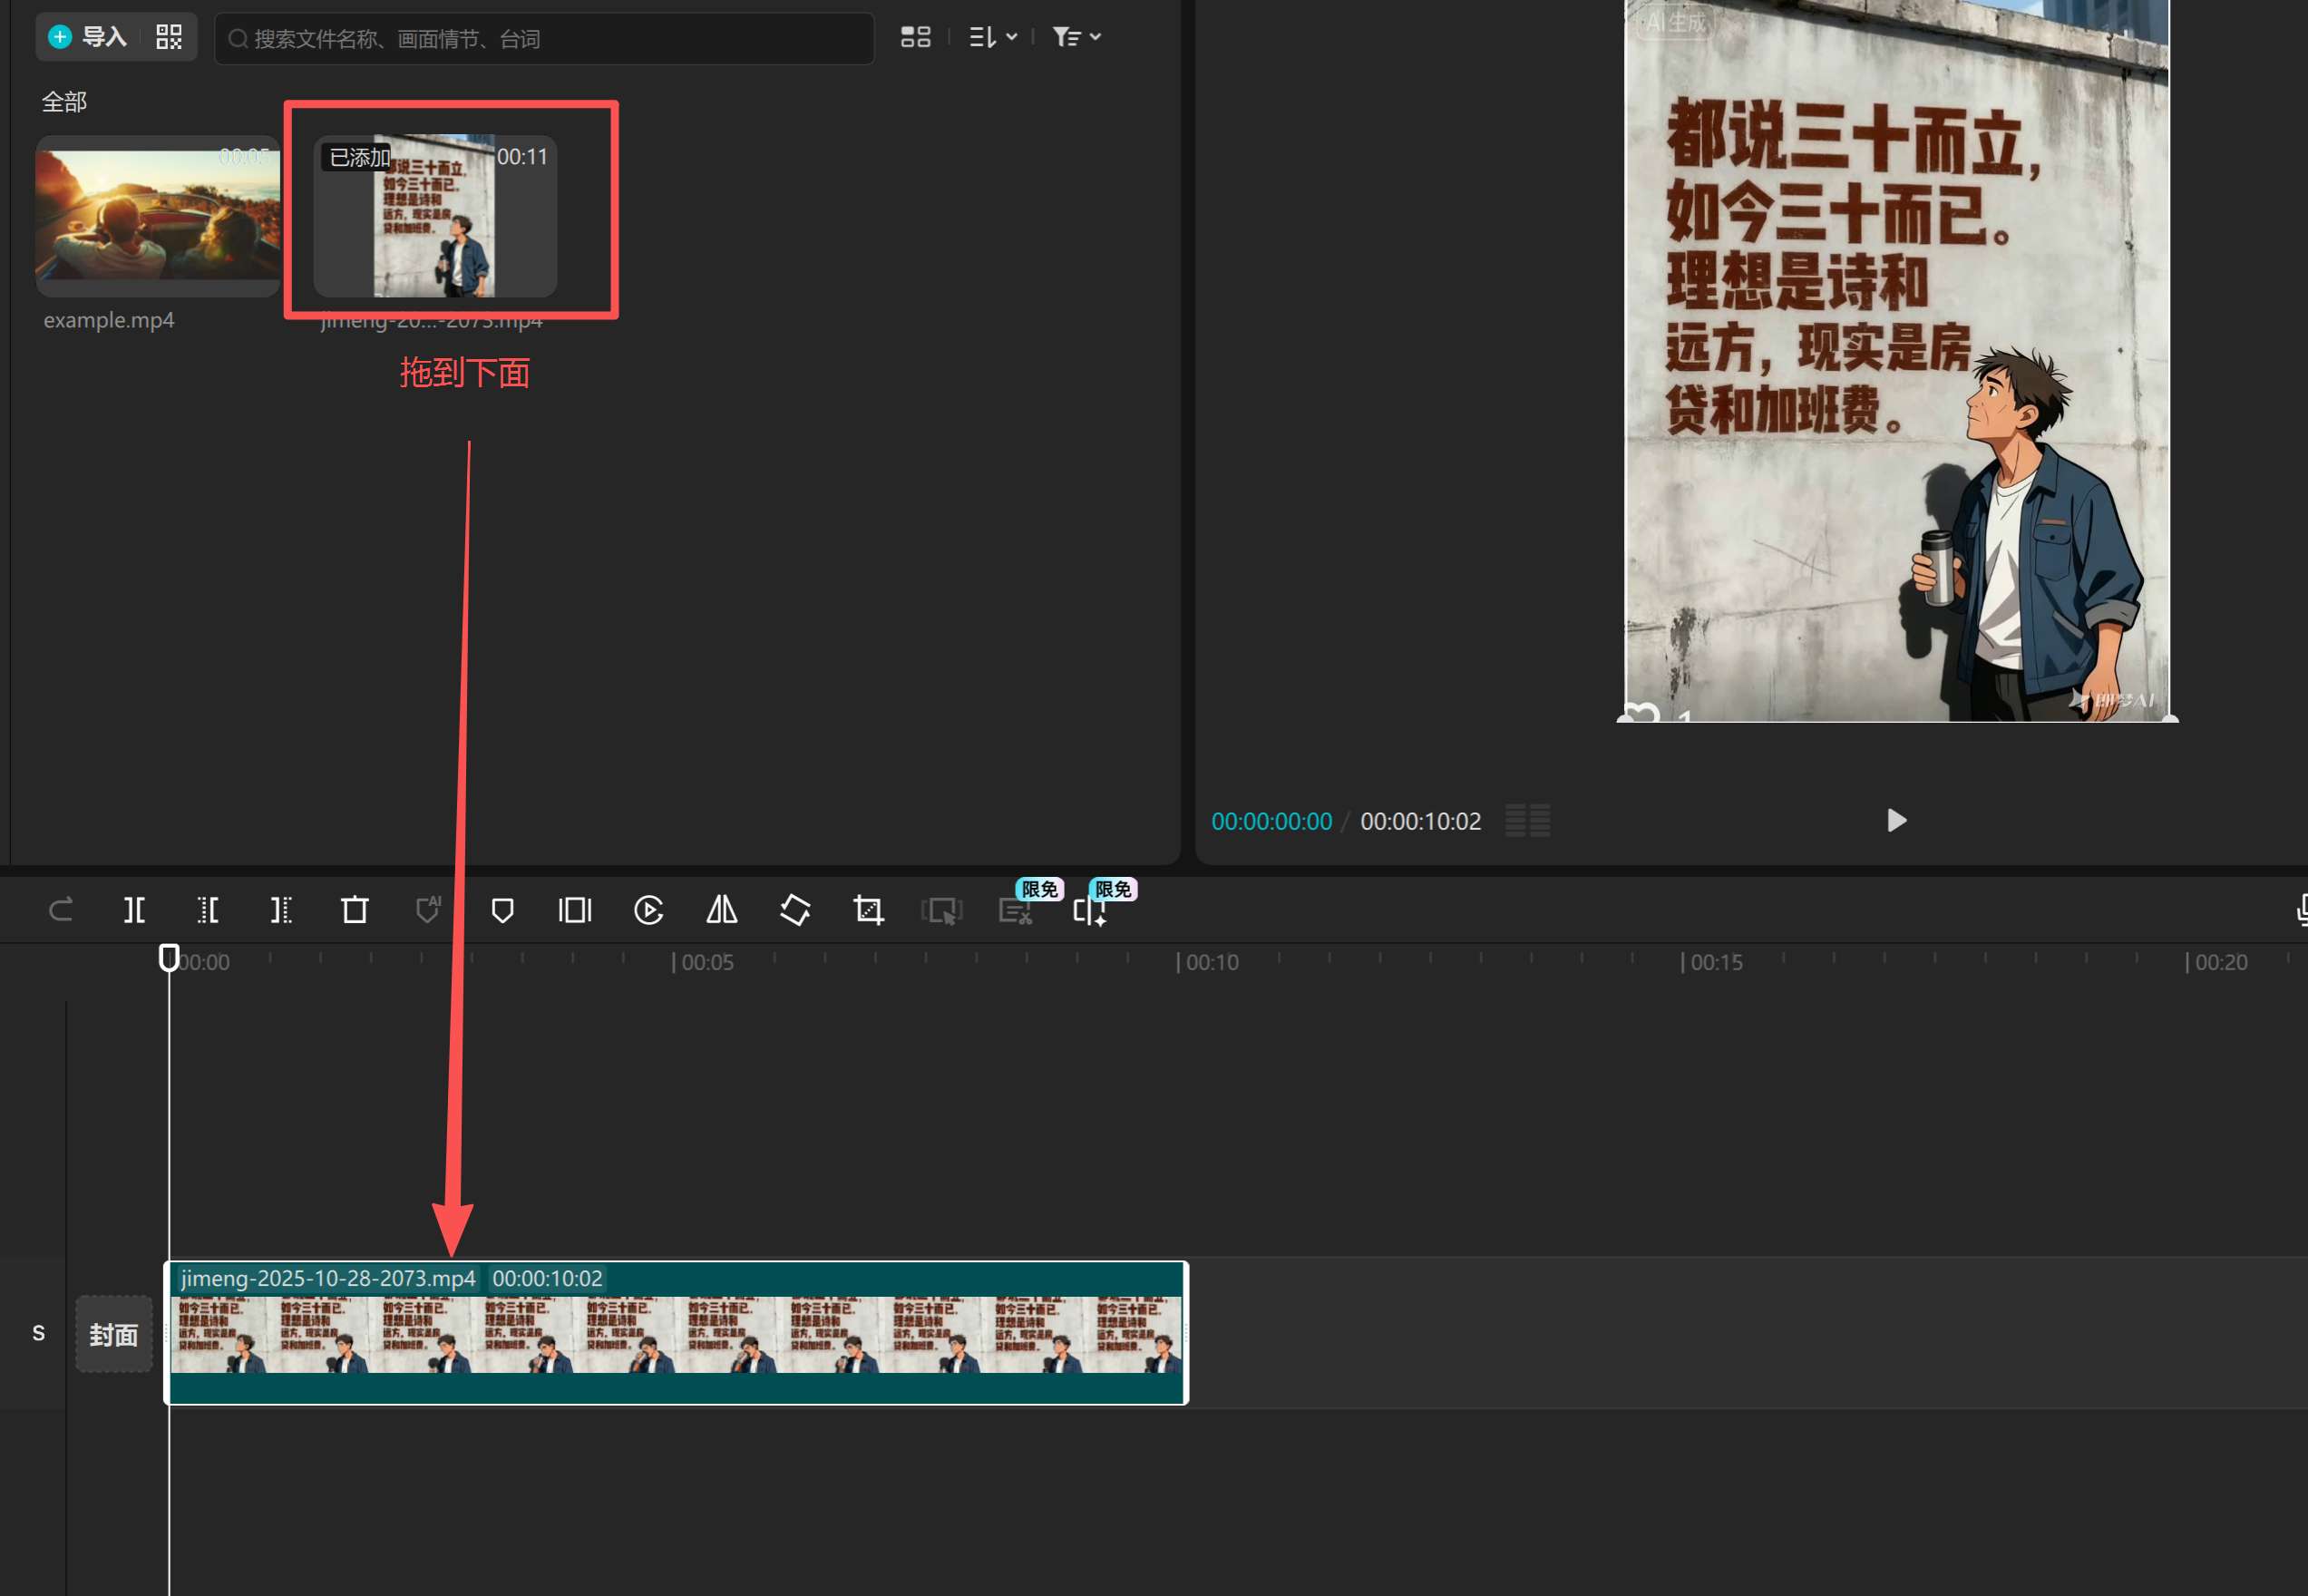The width and height of the screenshot is (2308, 1596).
Task: Click the redo arrow
Action: pos(61,910)
